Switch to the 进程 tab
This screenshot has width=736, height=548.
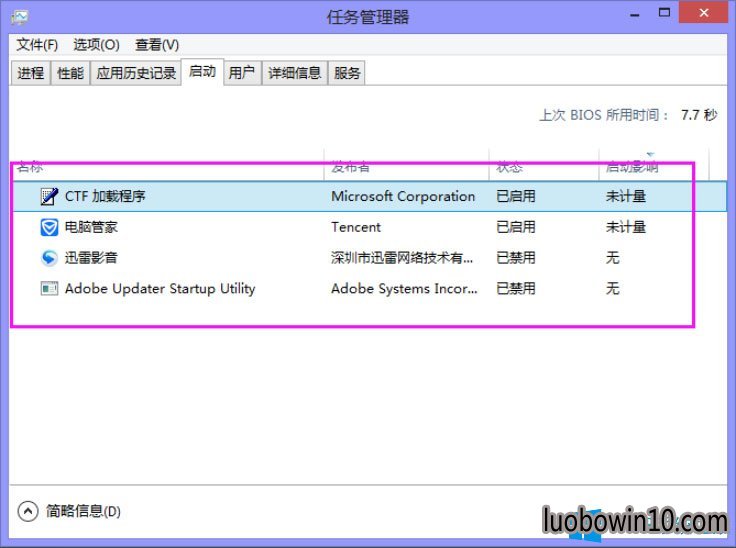tap(31, 73)
